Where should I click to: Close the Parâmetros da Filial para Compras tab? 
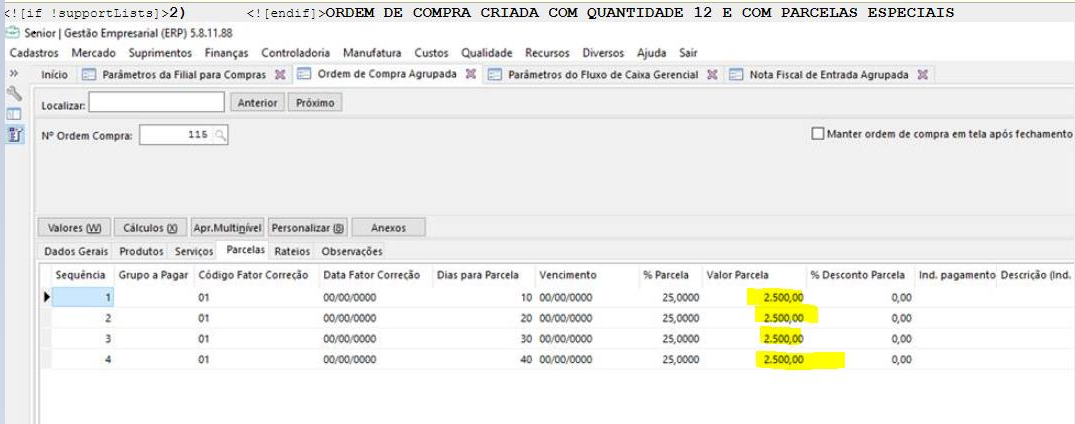tap(280, 74)
